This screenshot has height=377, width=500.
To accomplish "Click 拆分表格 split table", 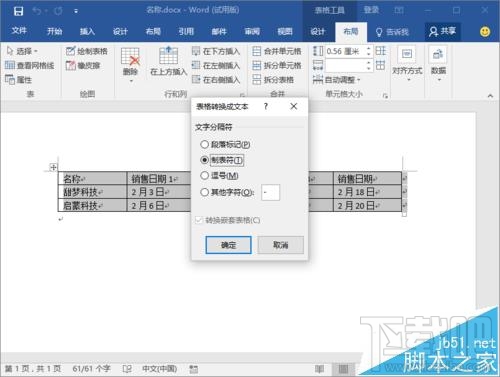I will (x=273, y=80).
